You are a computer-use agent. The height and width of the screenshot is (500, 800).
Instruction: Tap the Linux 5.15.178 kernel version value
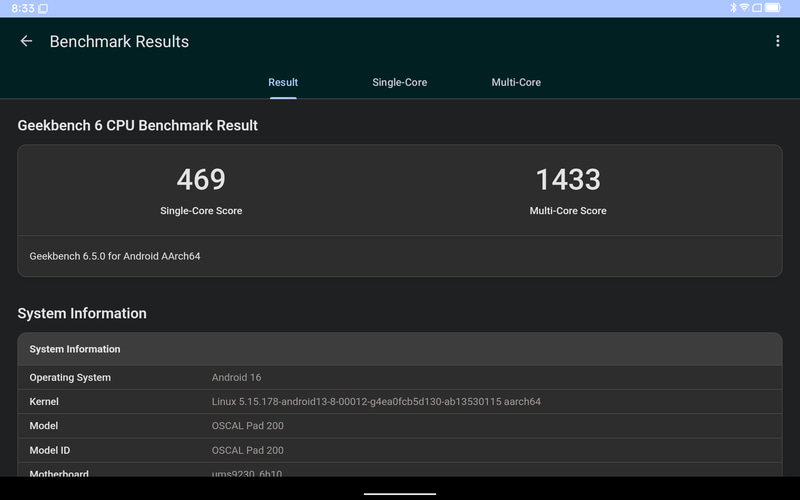[376, 402]
